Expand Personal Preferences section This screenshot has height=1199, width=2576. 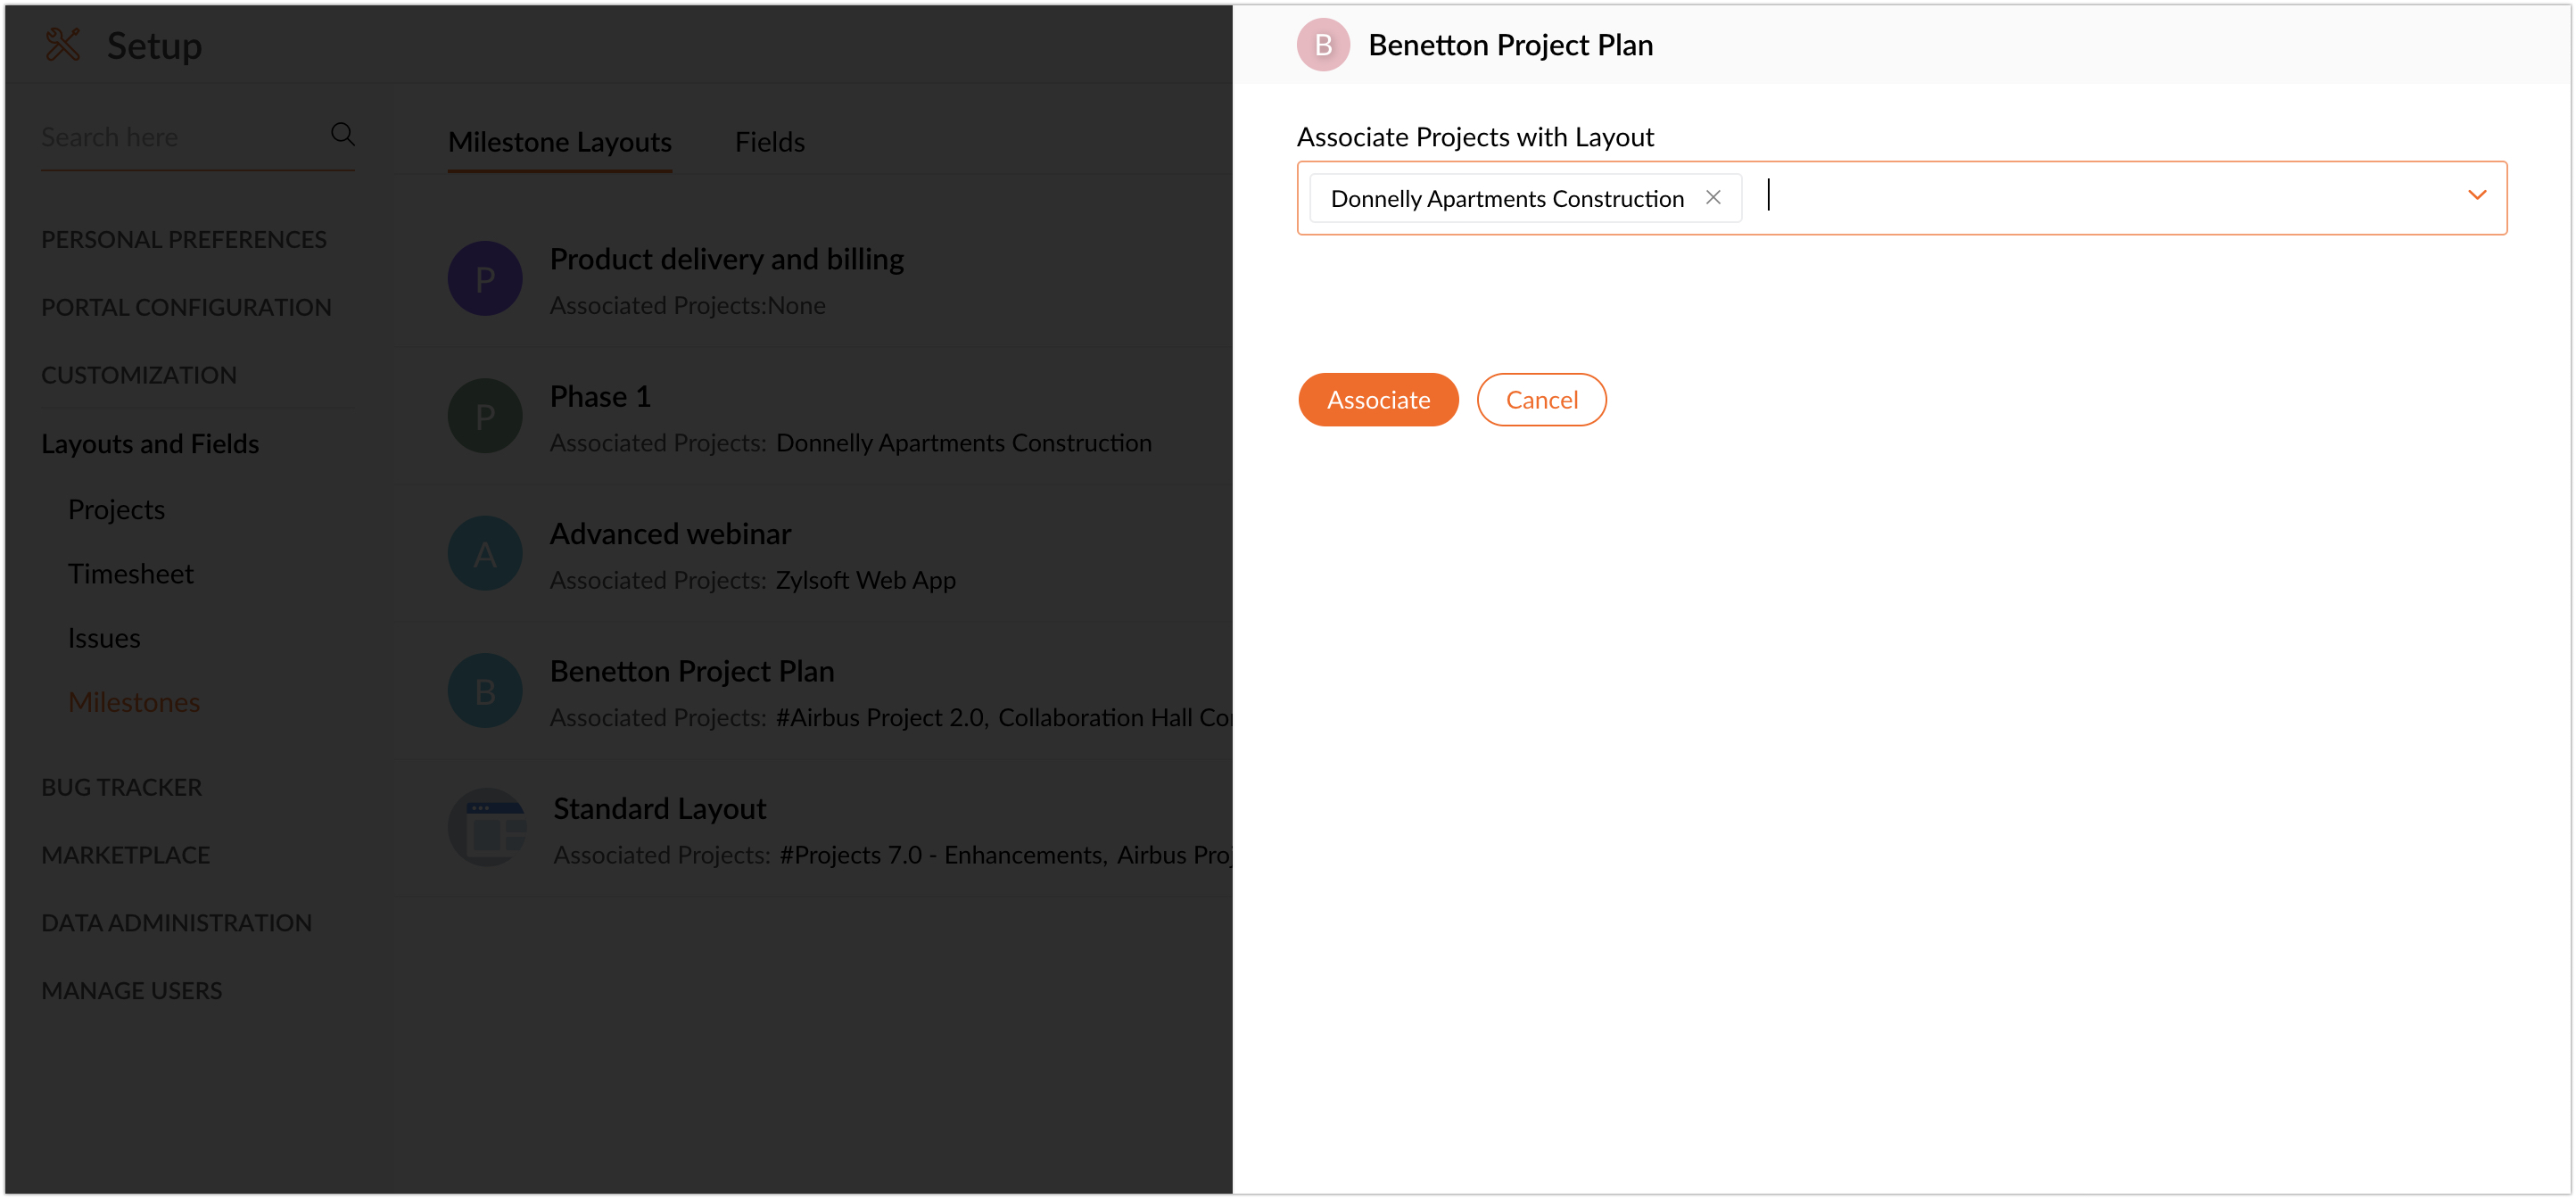(184, 240)
